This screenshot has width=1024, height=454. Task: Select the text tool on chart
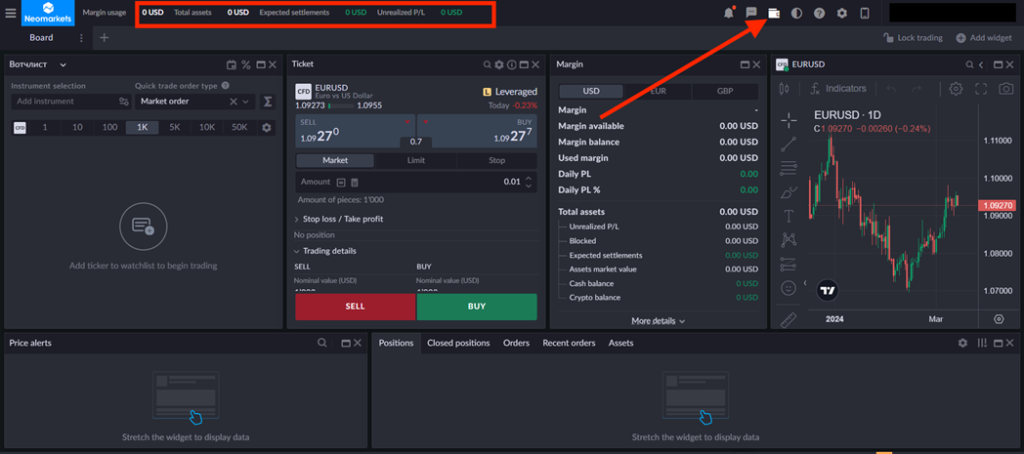789,215
